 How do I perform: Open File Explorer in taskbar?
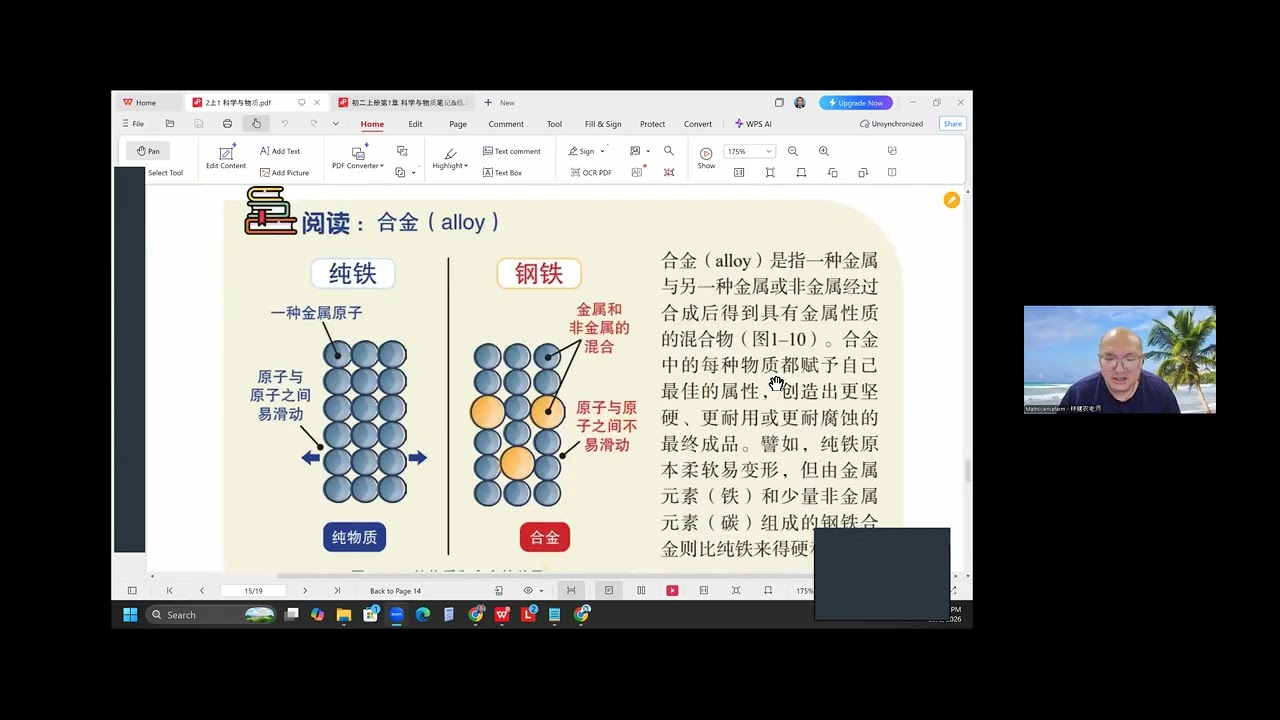click(344, 615)
